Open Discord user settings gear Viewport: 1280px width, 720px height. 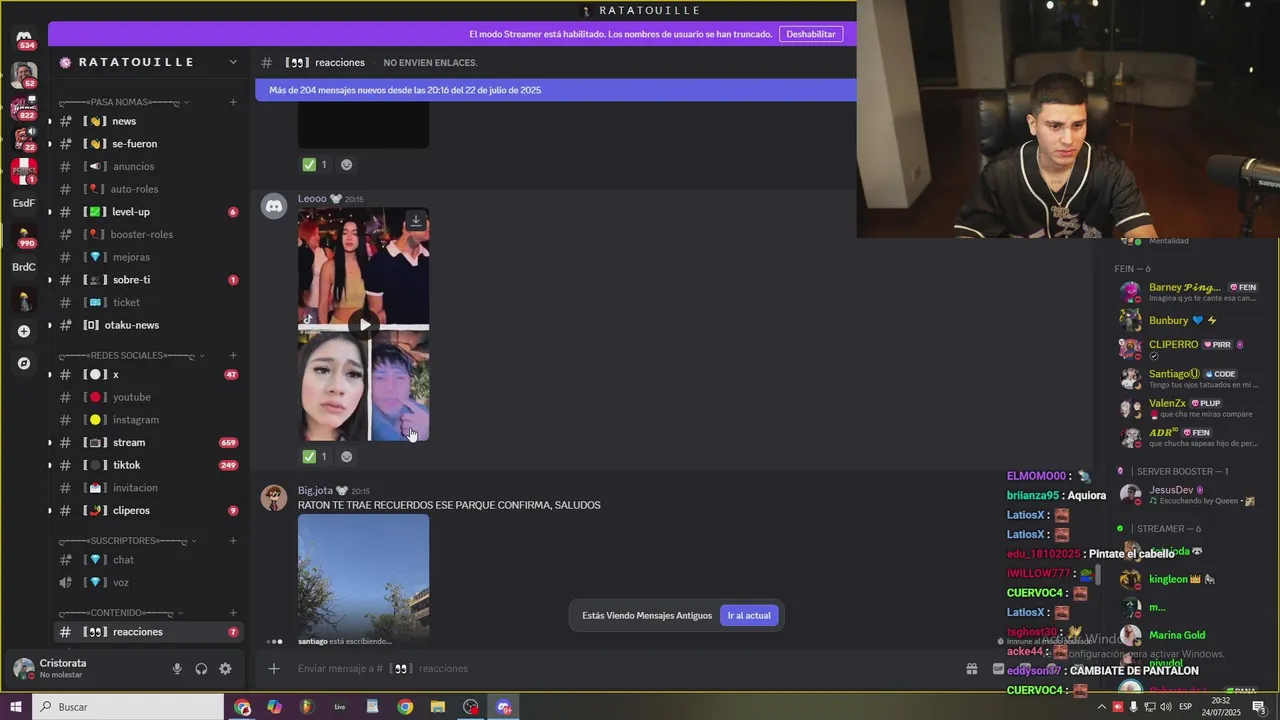point(225,669)
